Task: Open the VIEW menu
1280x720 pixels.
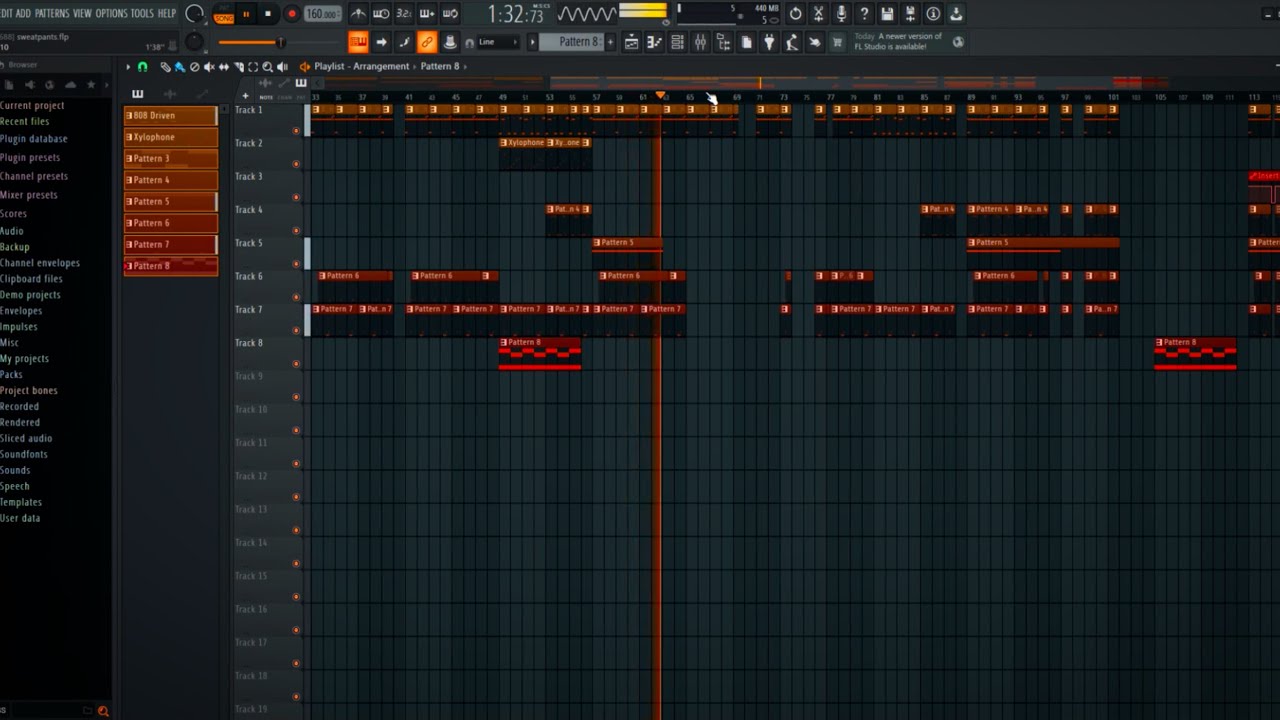Action: coord(82,13)
